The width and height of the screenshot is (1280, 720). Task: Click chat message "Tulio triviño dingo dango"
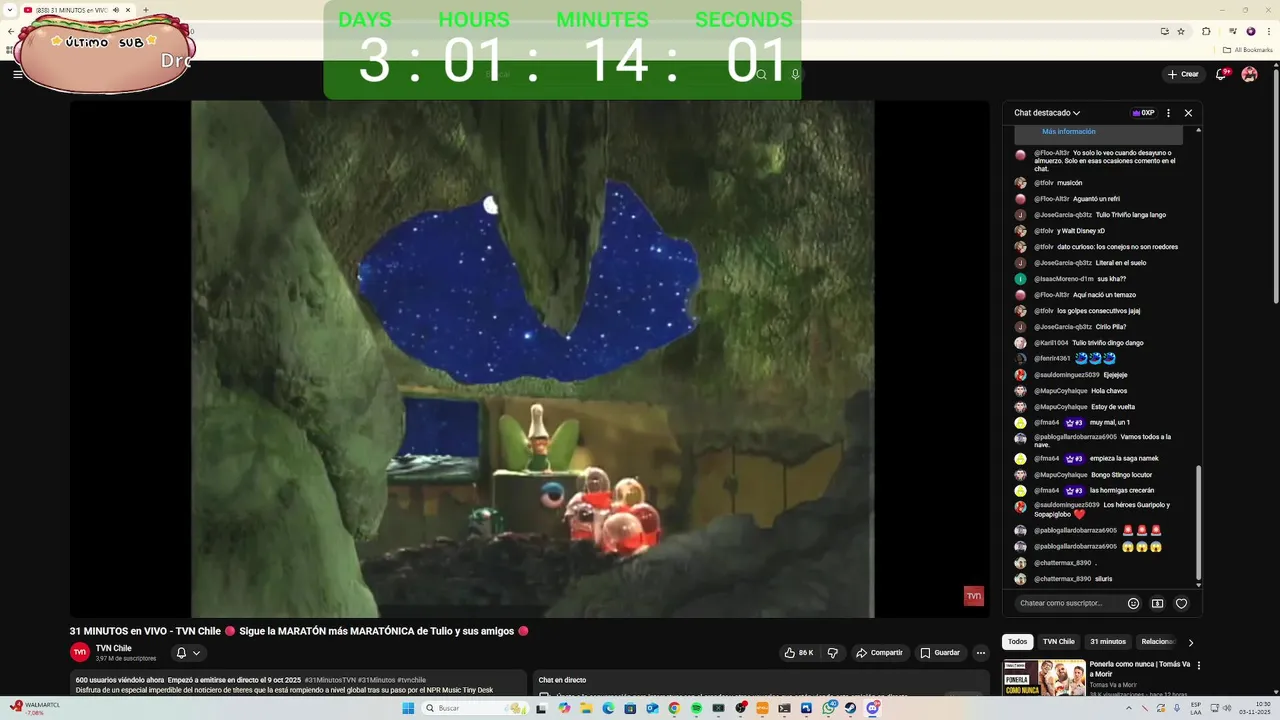point(1108,343)
